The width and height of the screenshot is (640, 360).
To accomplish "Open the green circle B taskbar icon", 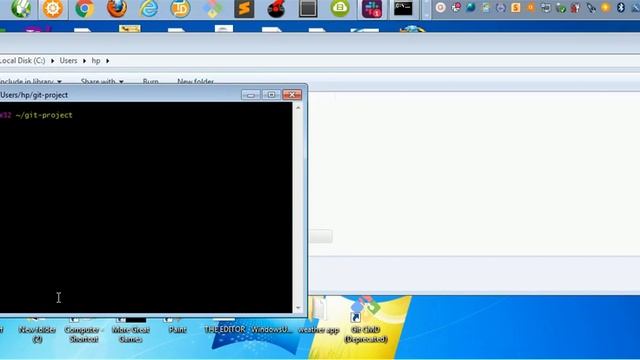I will click(x=340, y=8).
